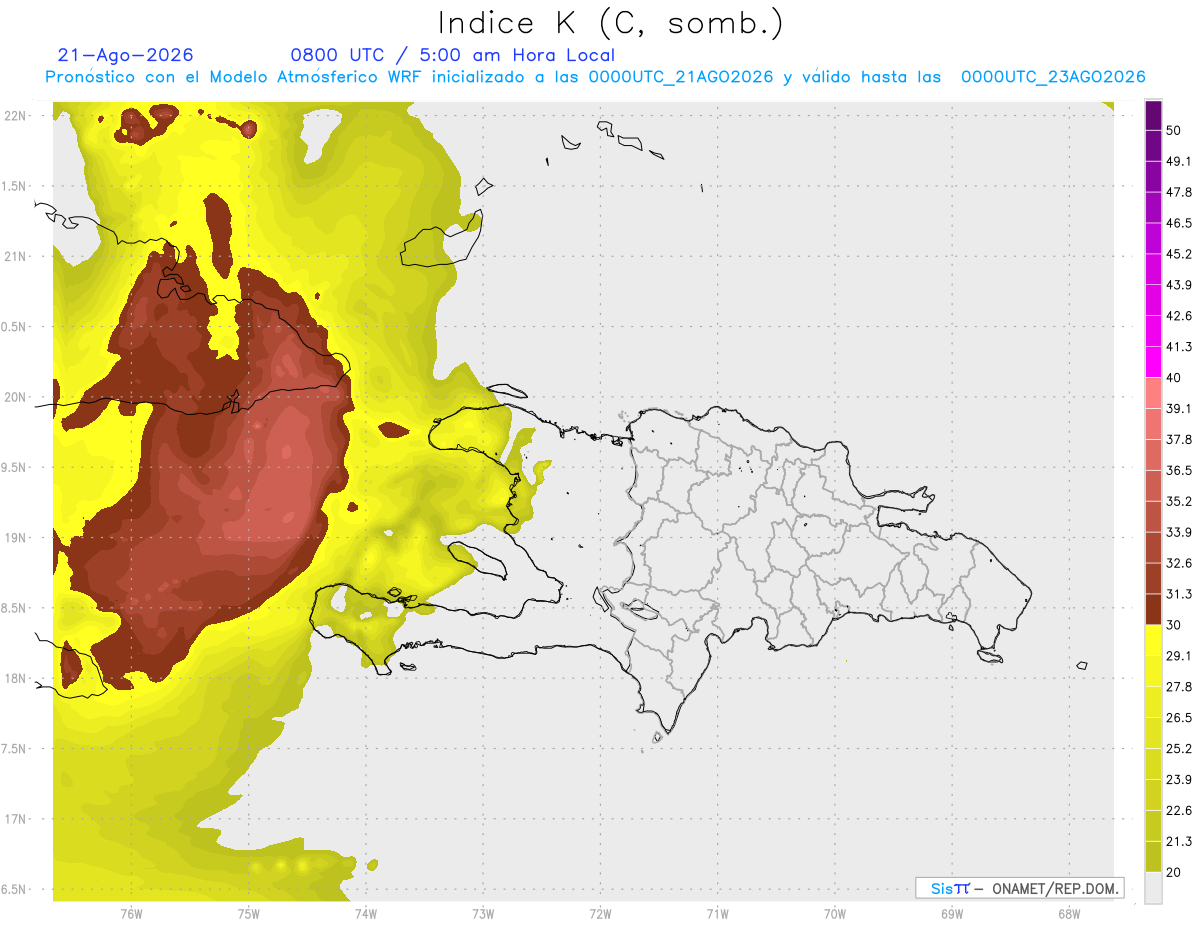Click the colorbar value '39.1'

click(1179, 409)
